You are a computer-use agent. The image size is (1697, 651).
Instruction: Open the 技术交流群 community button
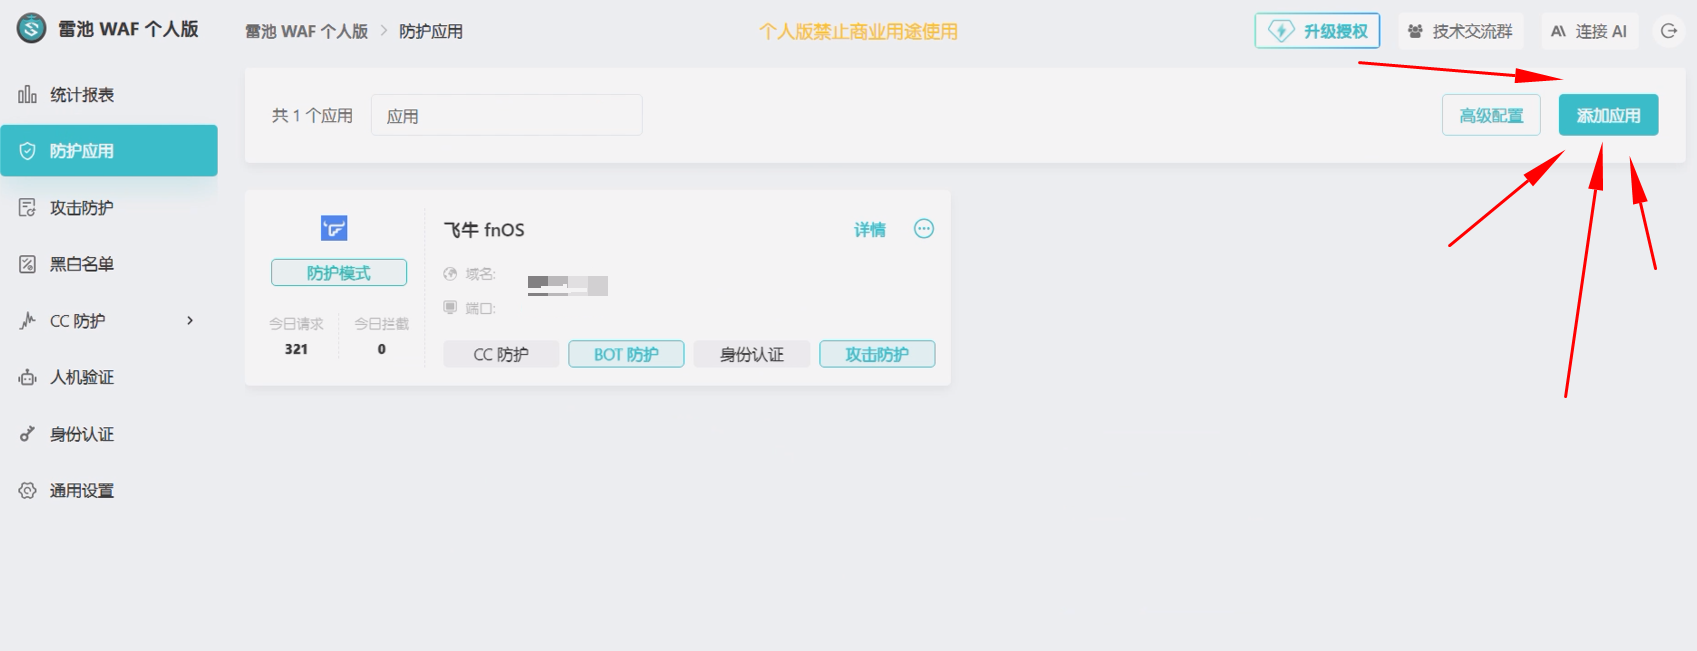click(x=1460, y=31)
